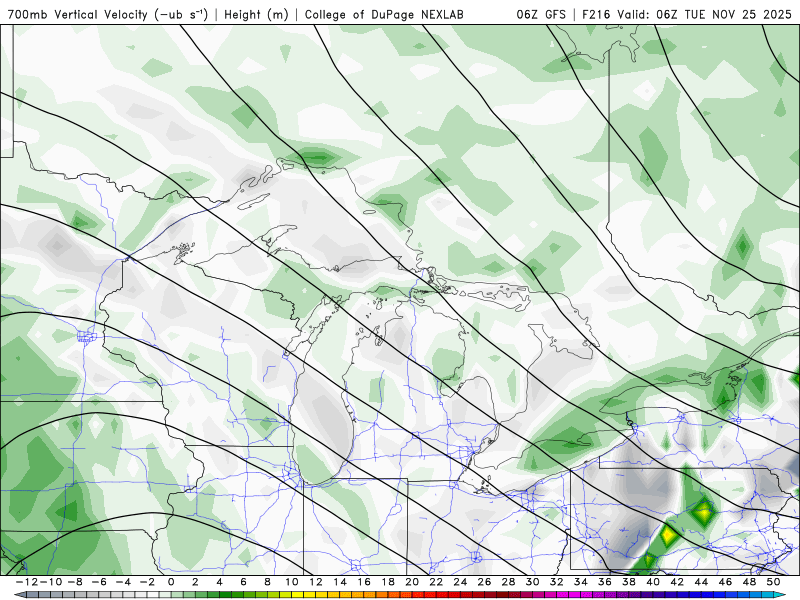Click the '-12' color scale label
The height and width of the screenshot is (600, 800).
coord(27,582)
